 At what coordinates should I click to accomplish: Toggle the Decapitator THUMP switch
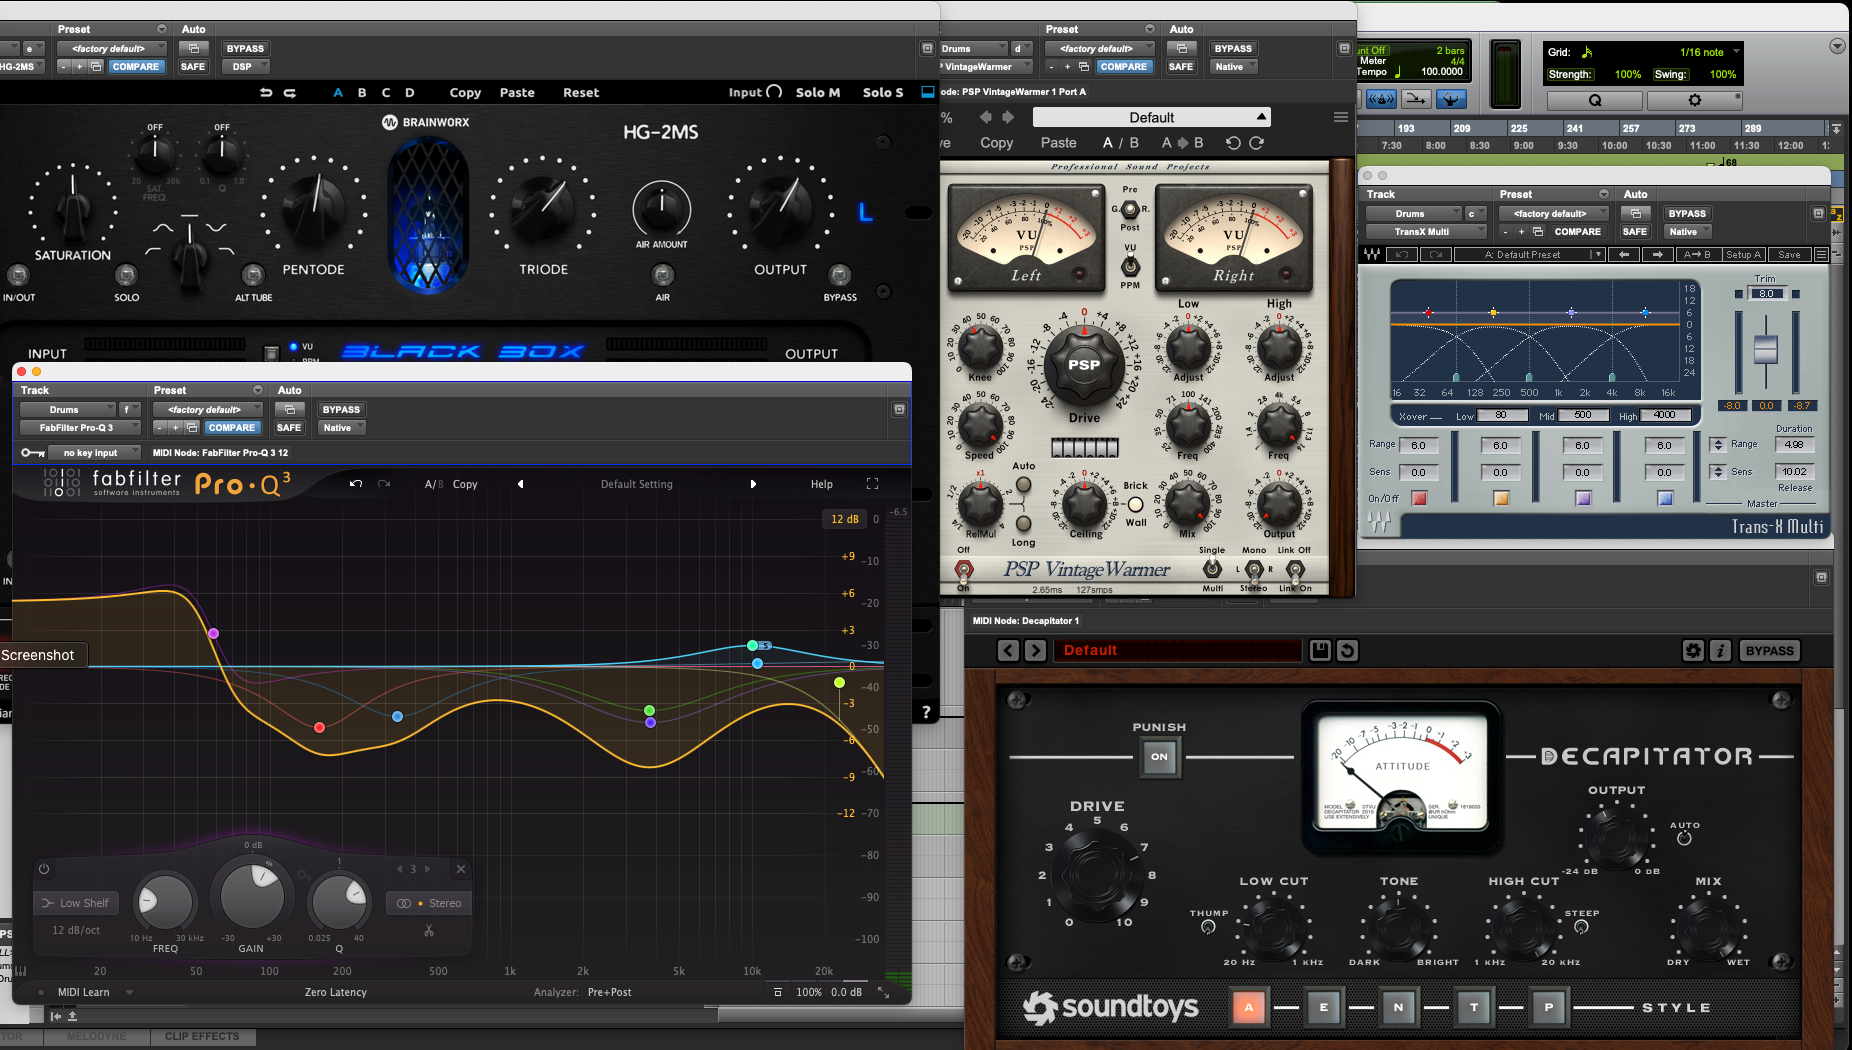tap(1208, 927)
